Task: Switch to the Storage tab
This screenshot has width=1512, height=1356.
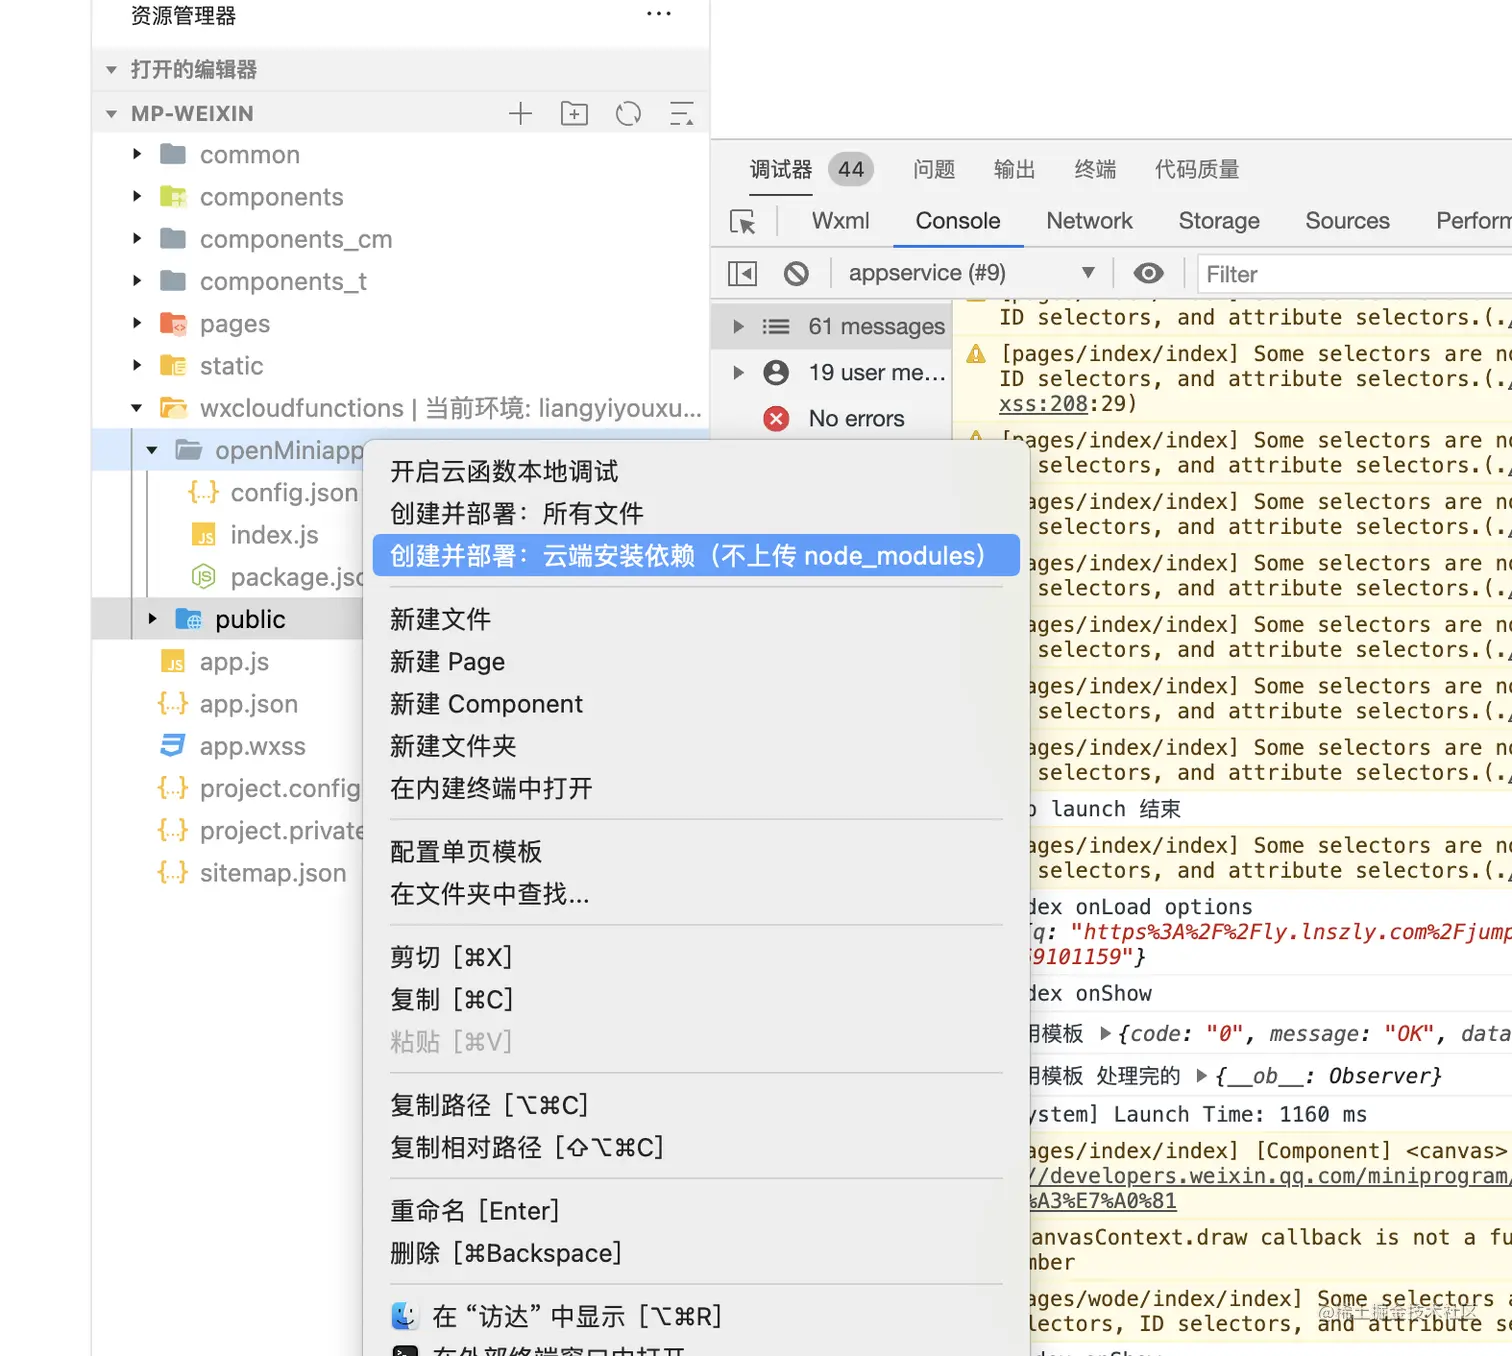Action: click(x=1219, y=221)
